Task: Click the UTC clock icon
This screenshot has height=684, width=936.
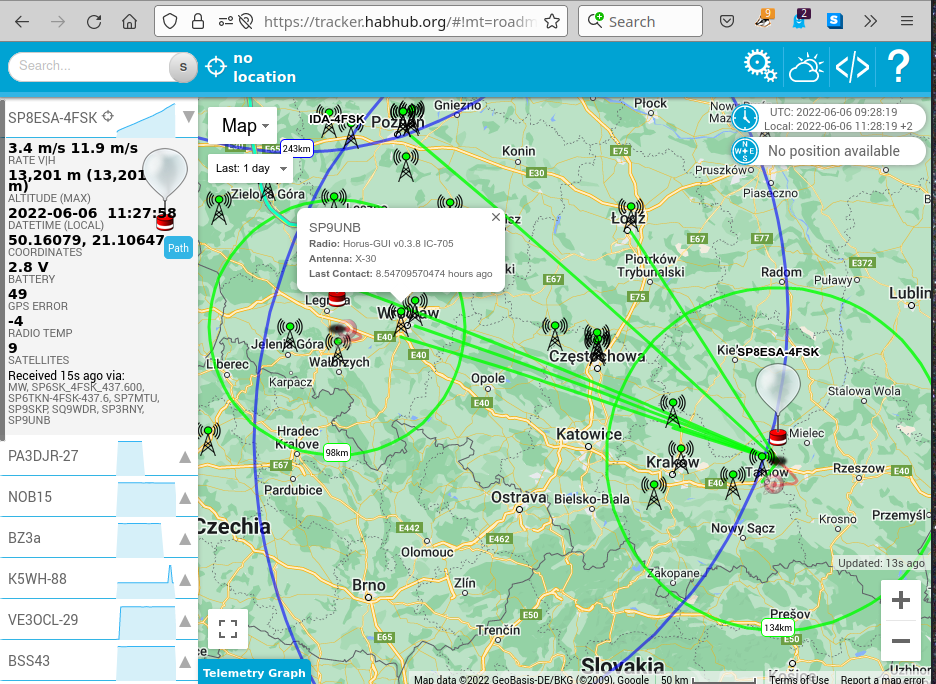Action: [x=745, y=118]
